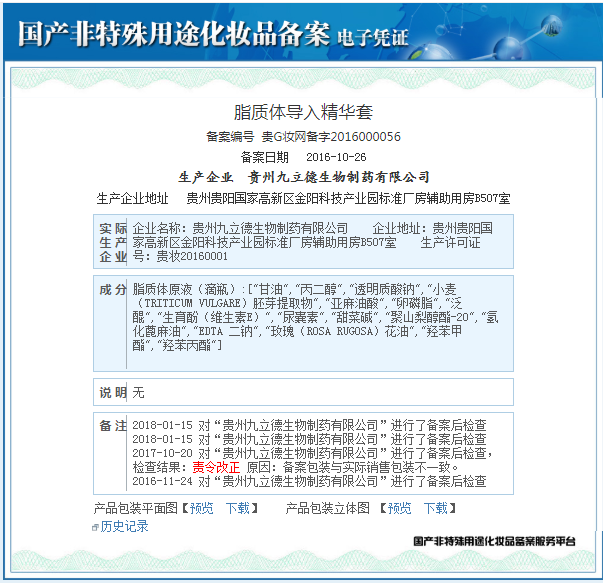Click 预览 link for 产品包装立体图

click(x=399, y=508)
